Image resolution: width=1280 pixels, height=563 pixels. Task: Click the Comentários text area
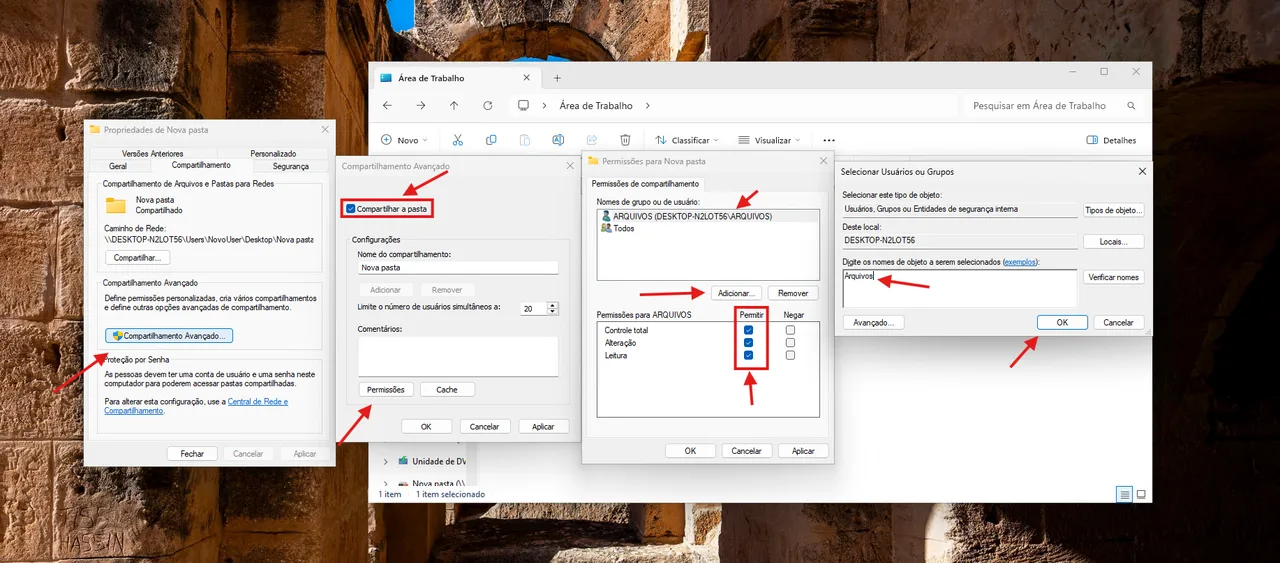[457, 356]
